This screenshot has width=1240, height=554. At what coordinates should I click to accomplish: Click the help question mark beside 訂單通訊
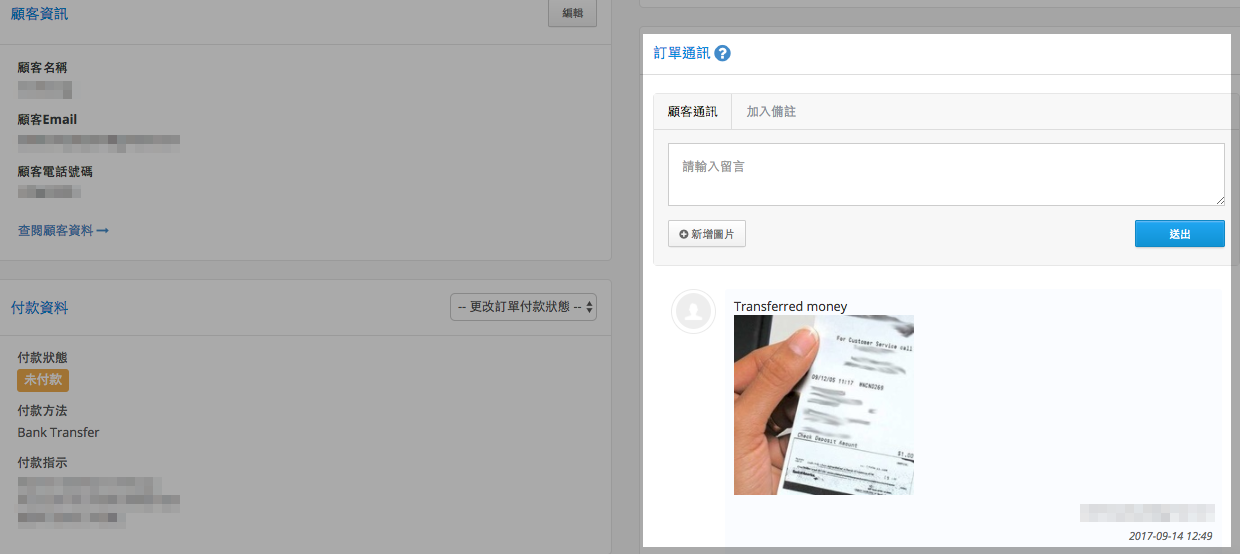click(723, 53)
